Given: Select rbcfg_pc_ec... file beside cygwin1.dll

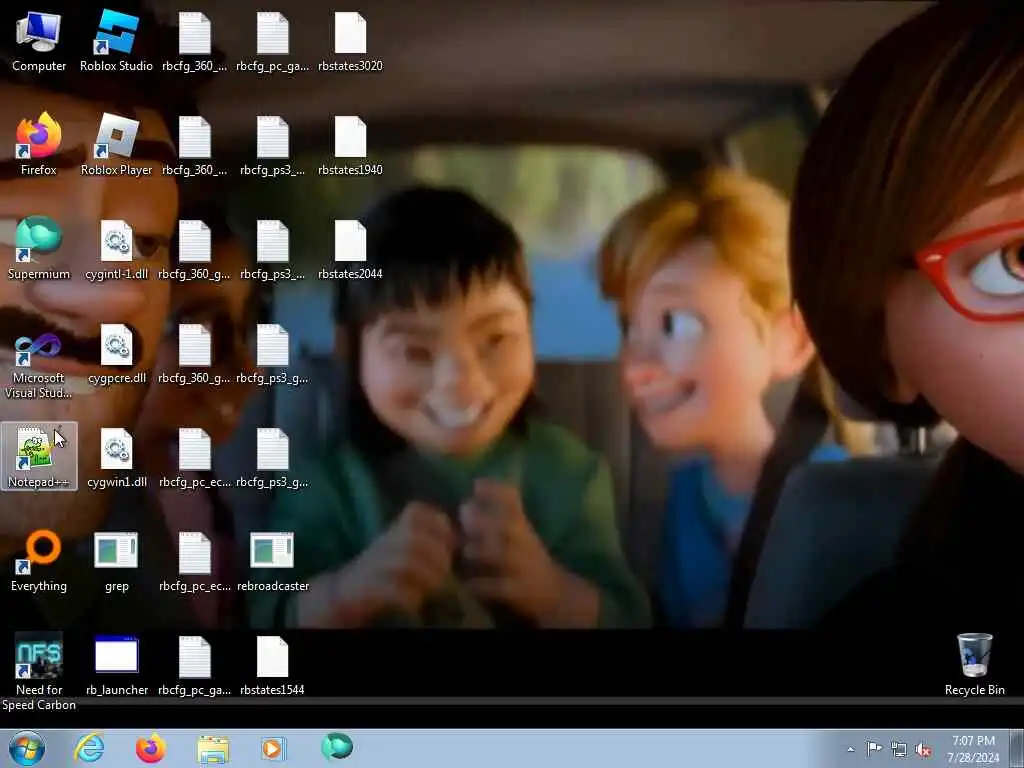Looking at the screenshot, I should tap(195, 458).
